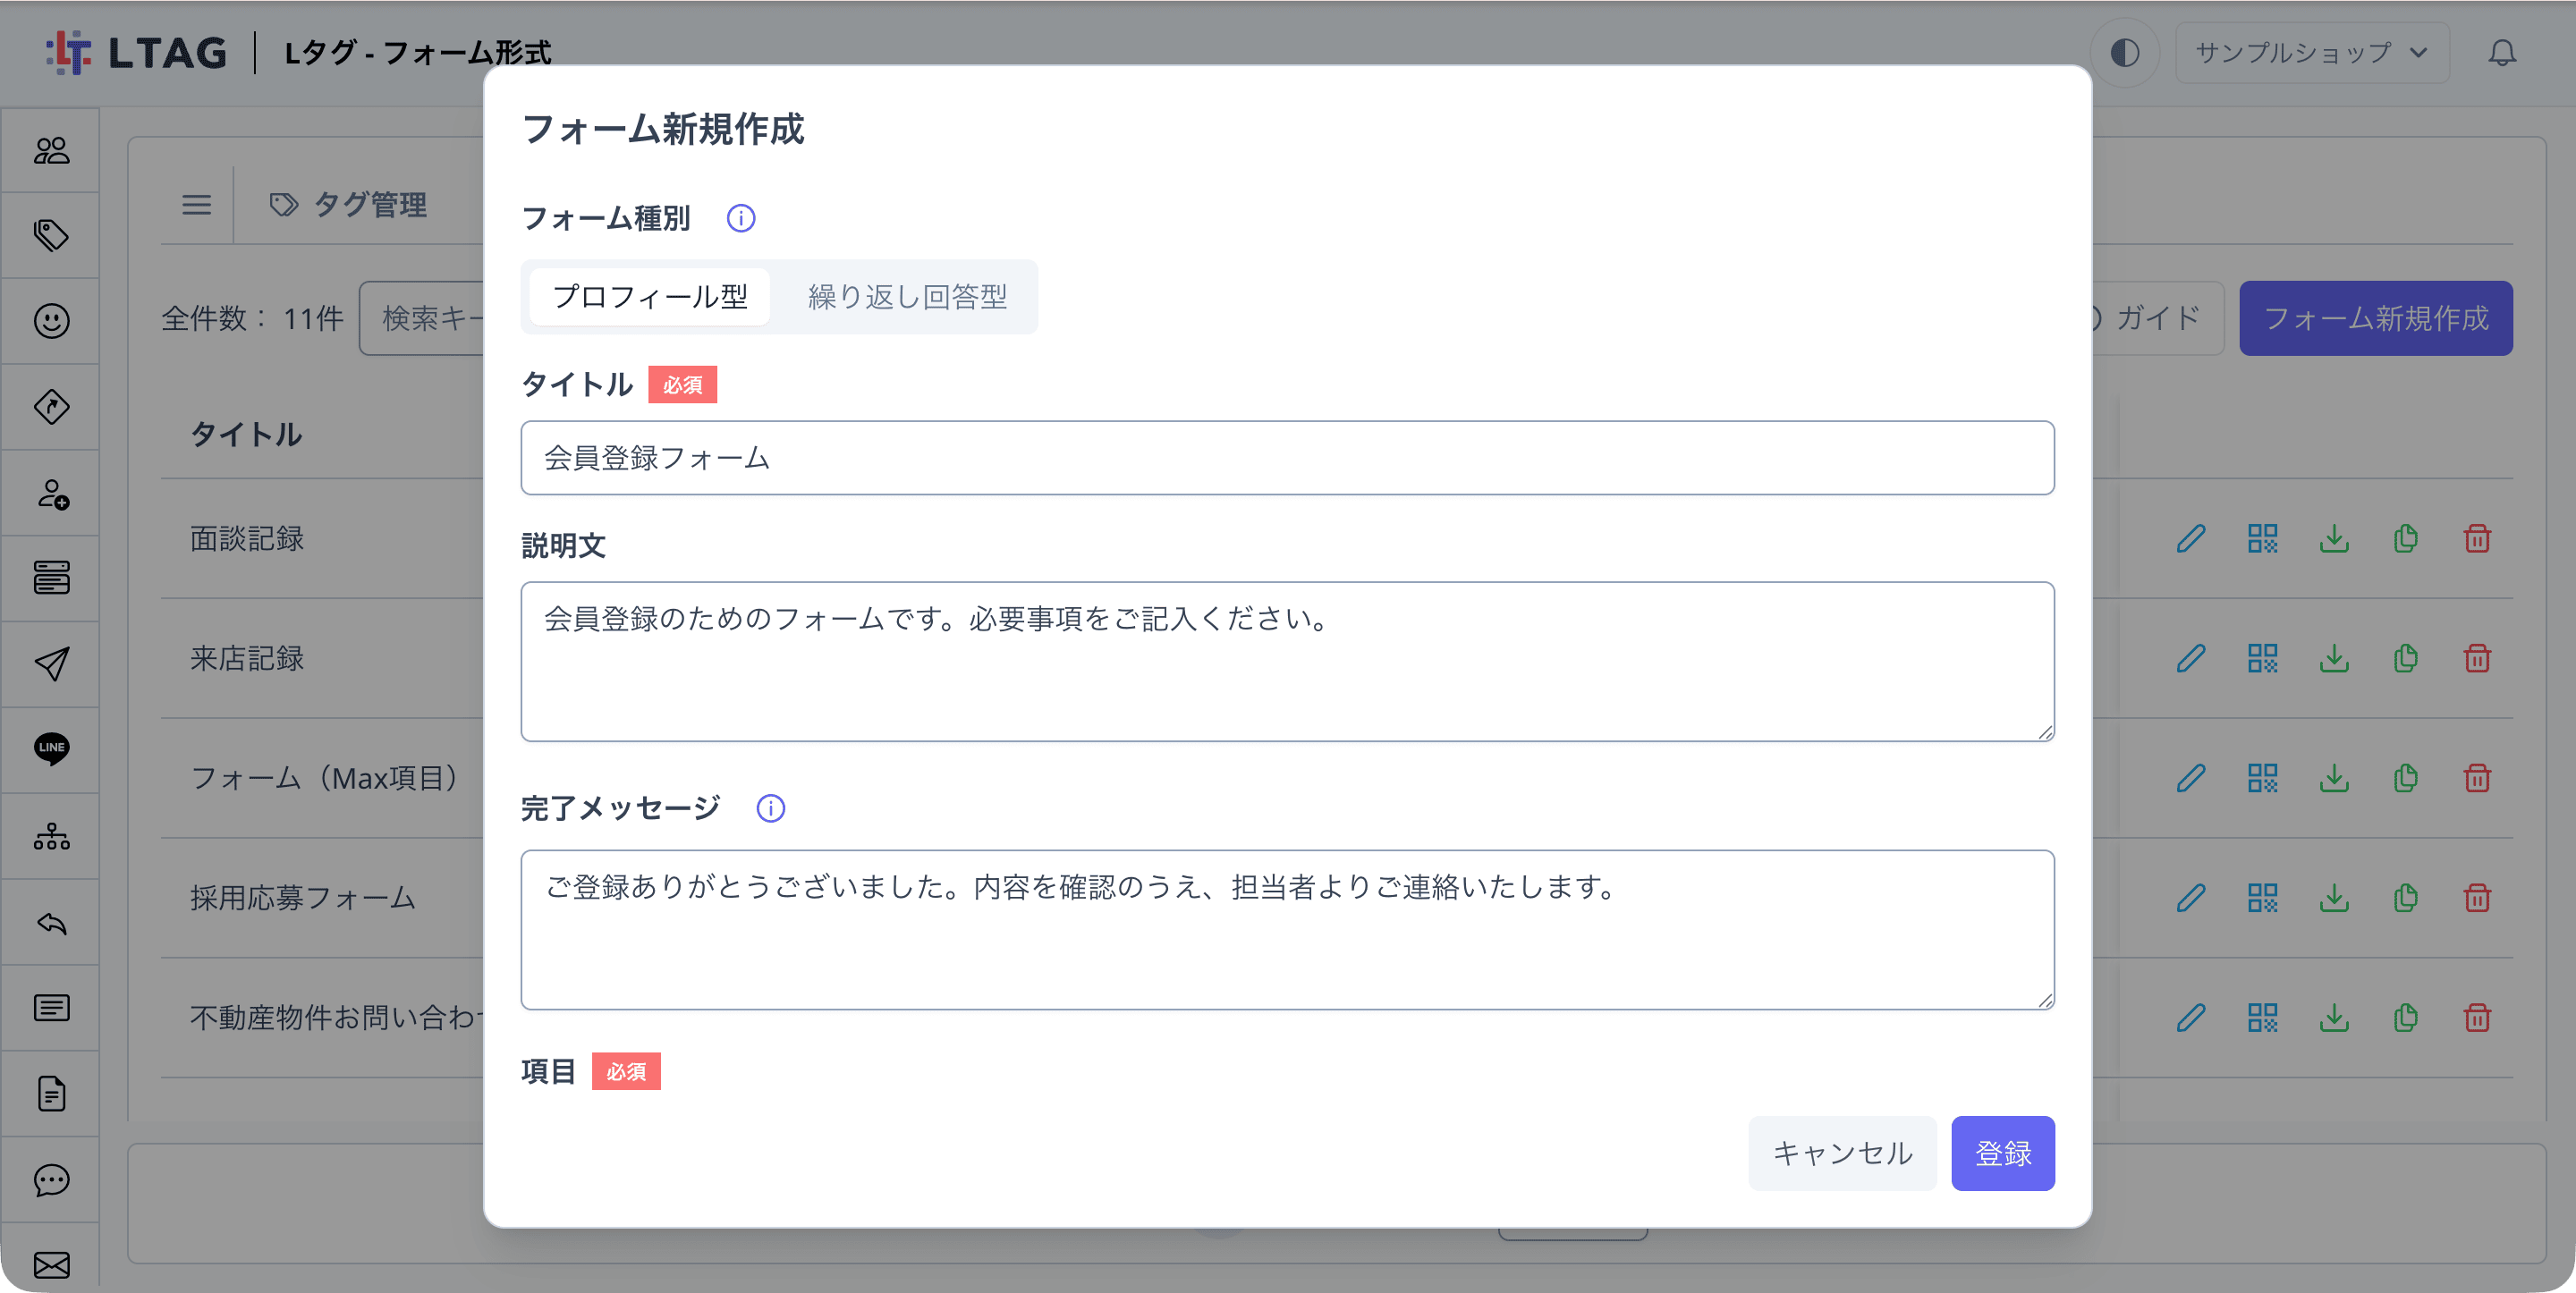Open the smiley face sidebar icon
Viewport: 2576px width, 1293px height.
point(51,321)
